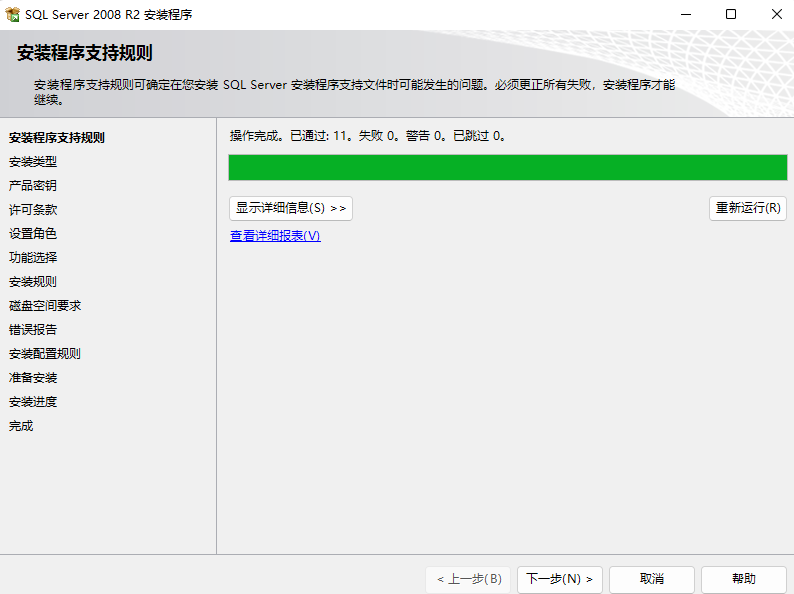This screenshot has height=594, width=794.
Task: Select 安装程序支持规则 in the step list
Action: coord(57,138)
